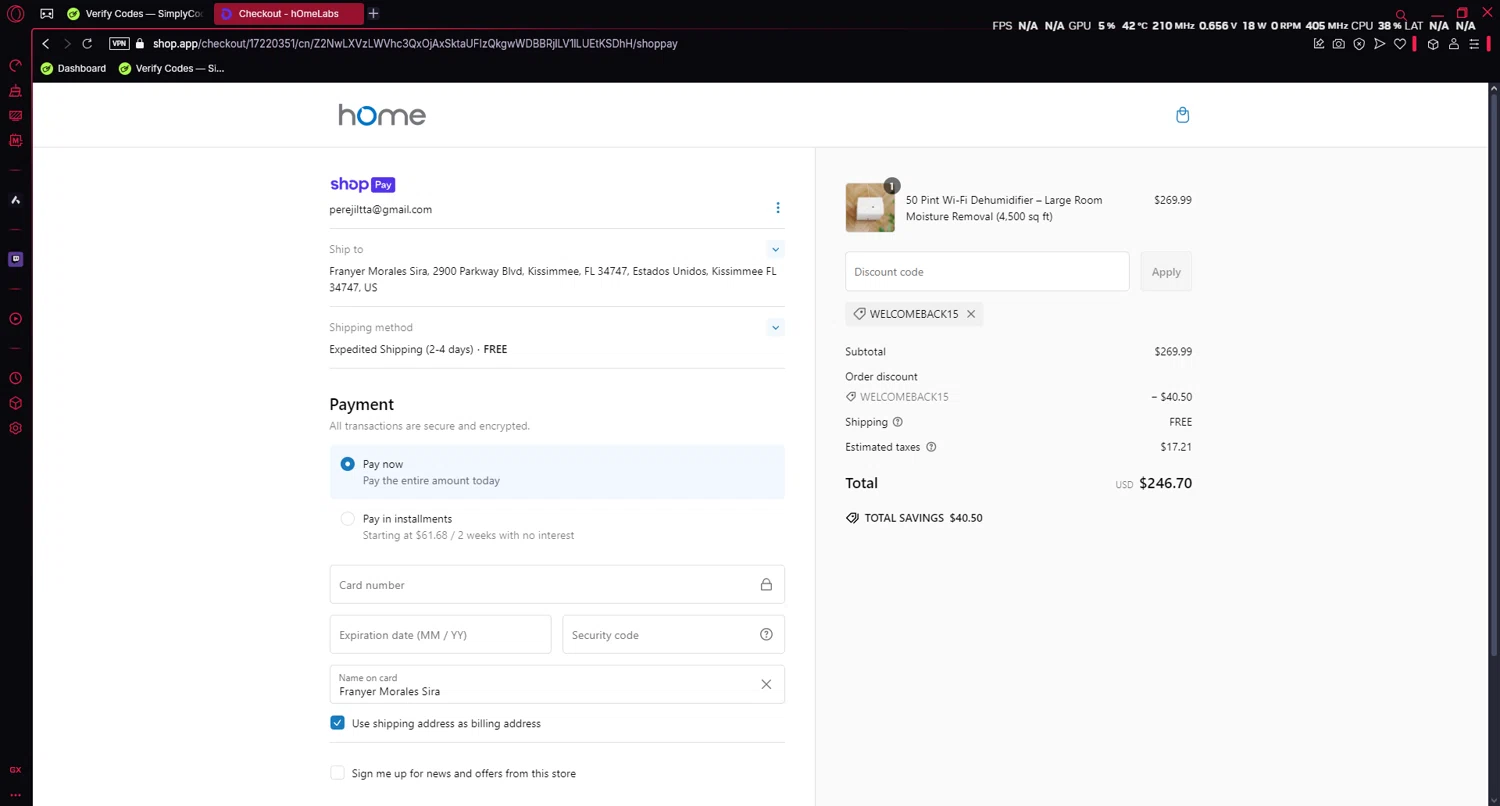
Task: Open the Settings gear sidebar icon
Action: [x=16, y=429]
